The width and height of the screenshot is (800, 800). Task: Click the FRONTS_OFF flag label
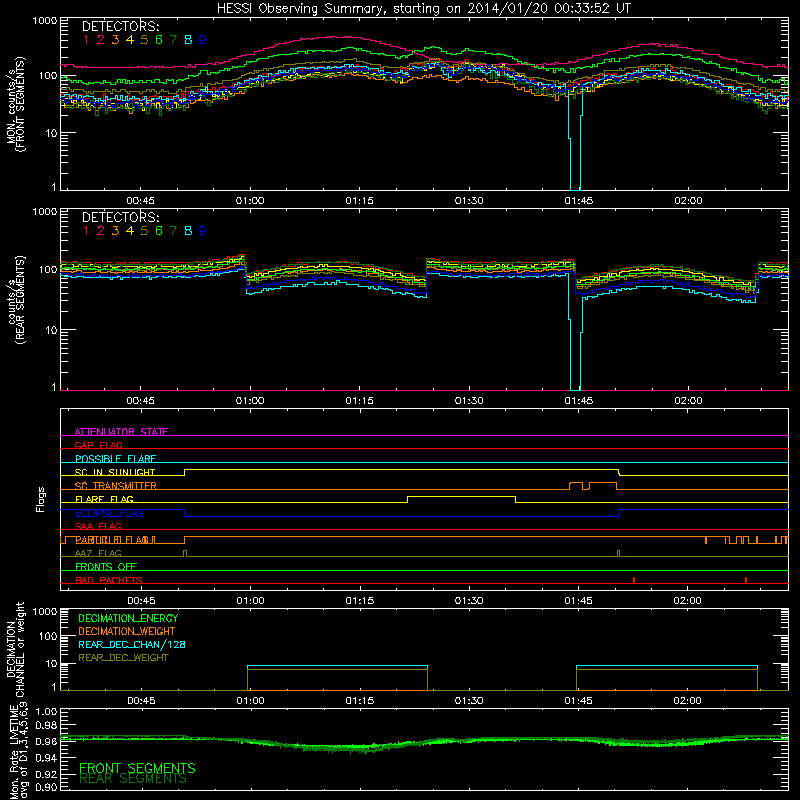[106, 567]
